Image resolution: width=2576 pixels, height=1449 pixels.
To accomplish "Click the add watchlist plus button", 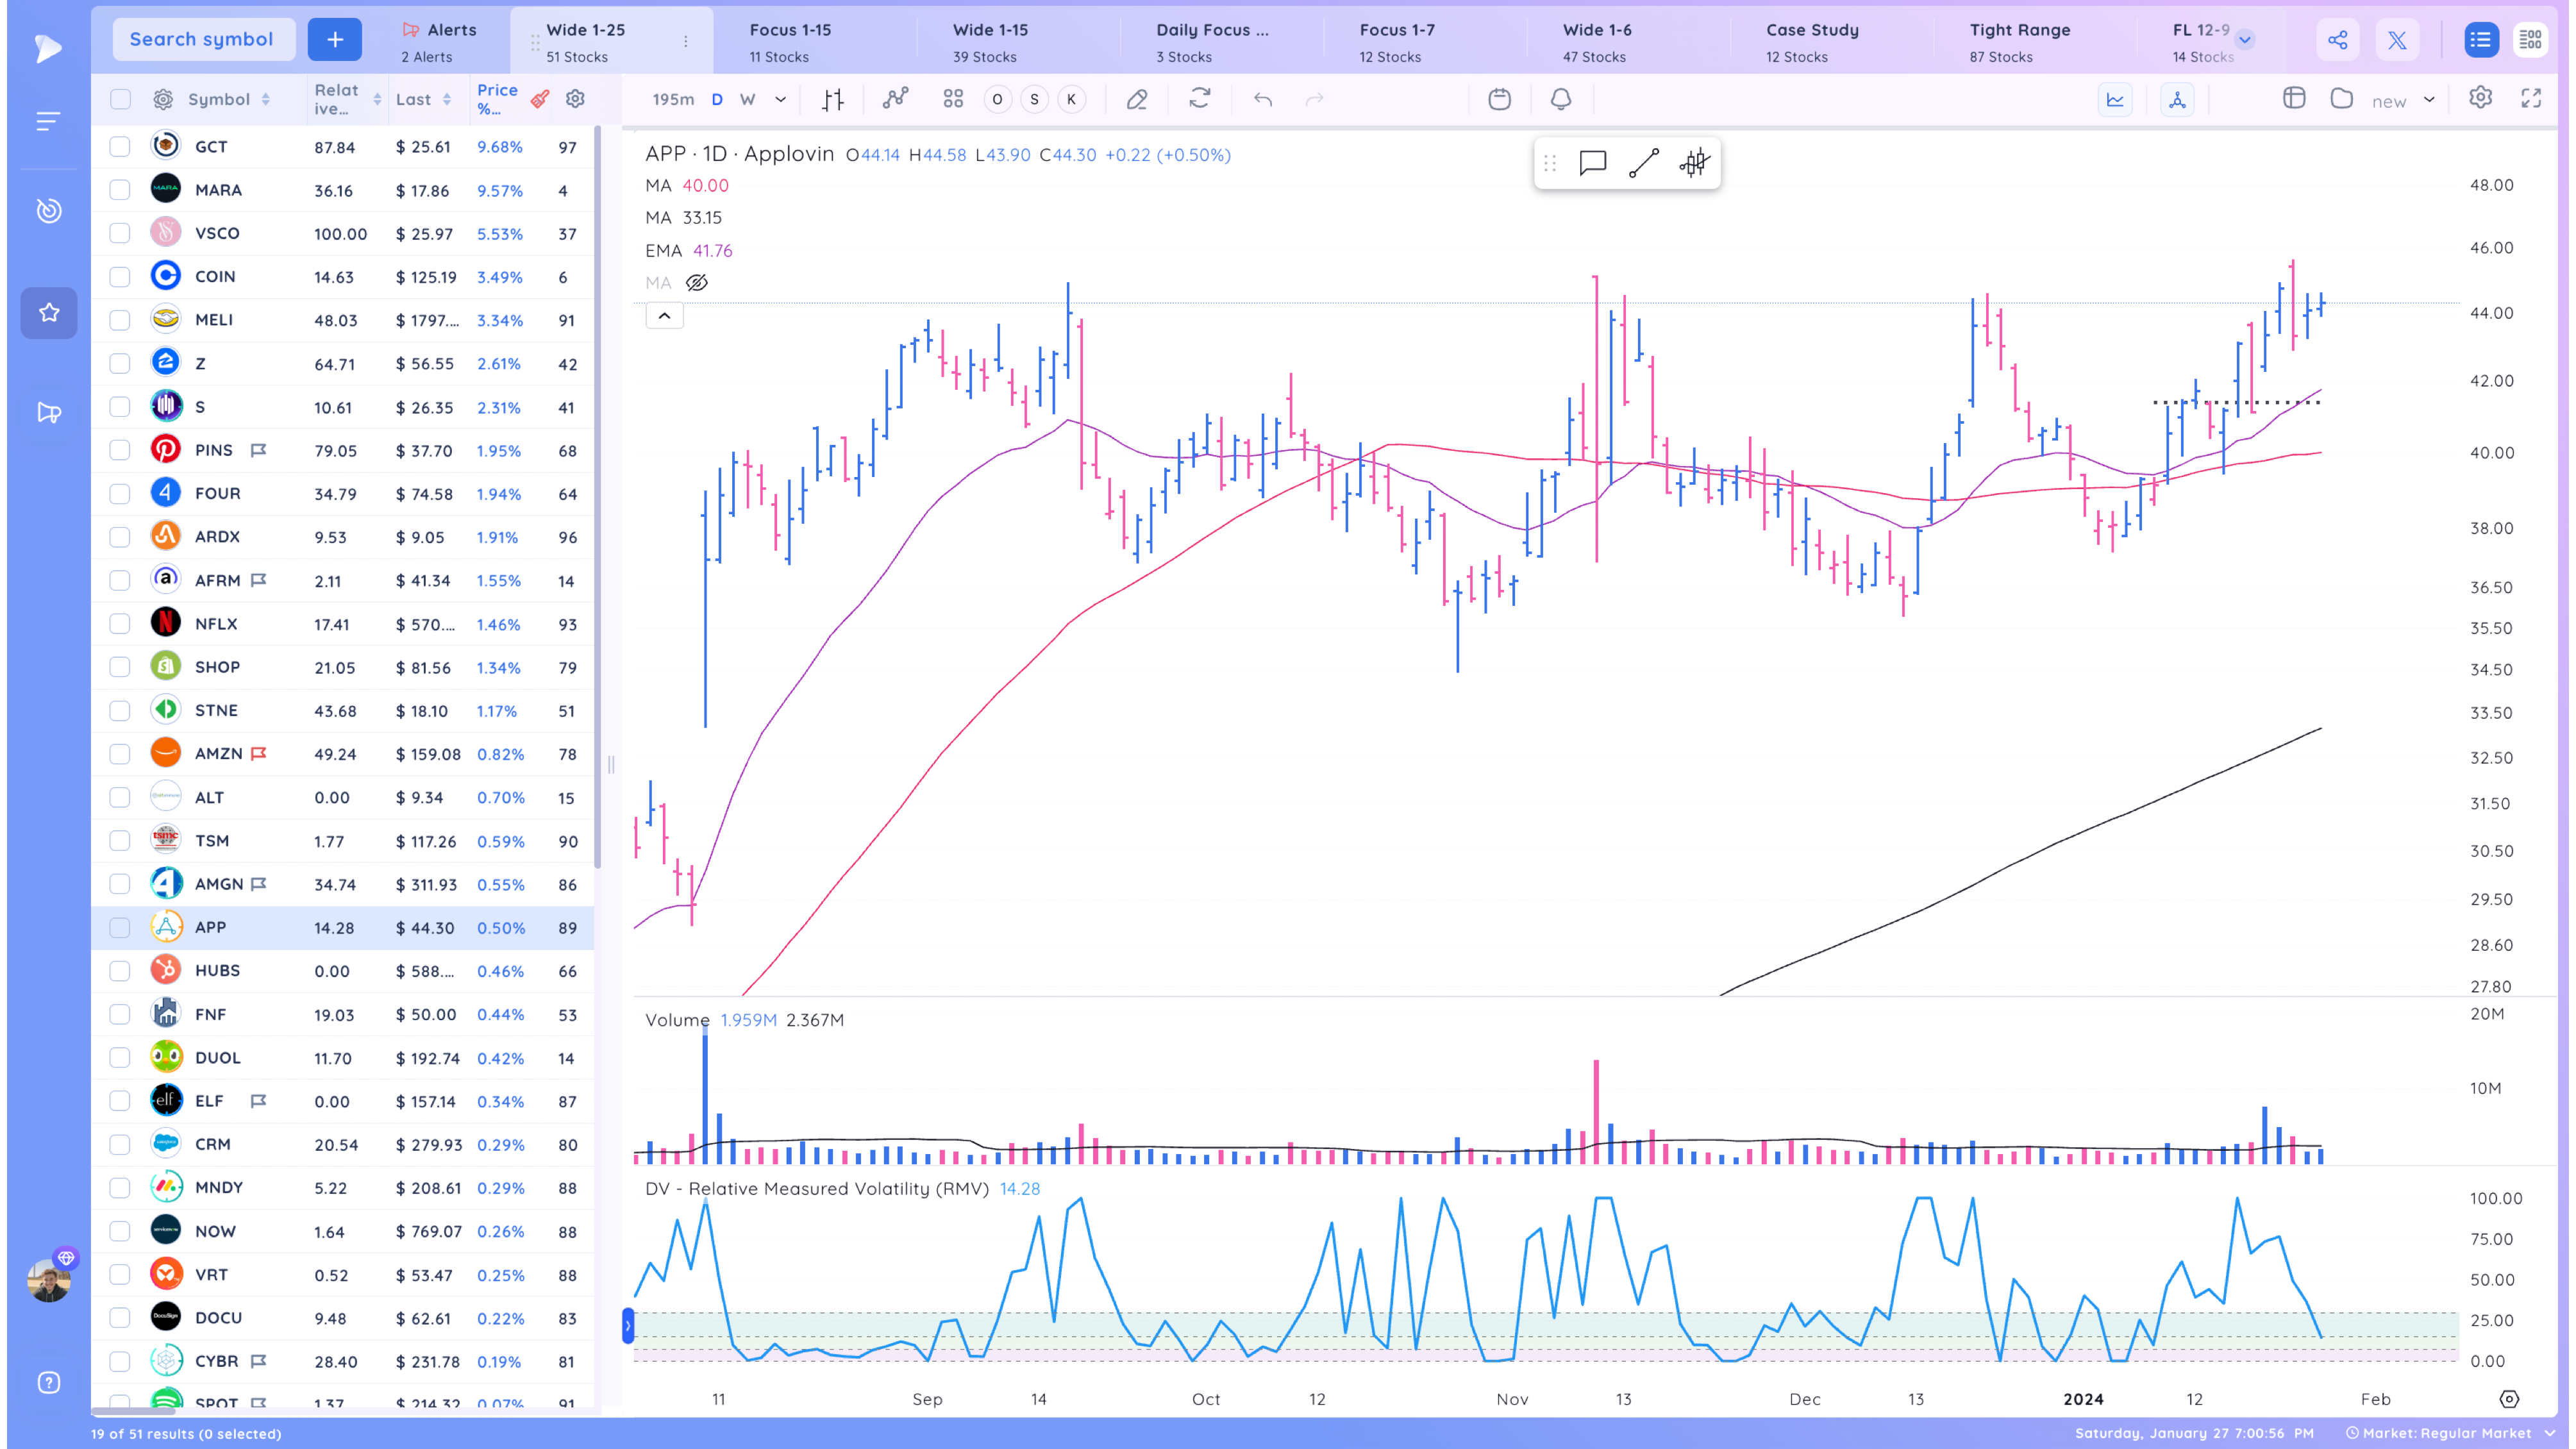I will [334, 39].
